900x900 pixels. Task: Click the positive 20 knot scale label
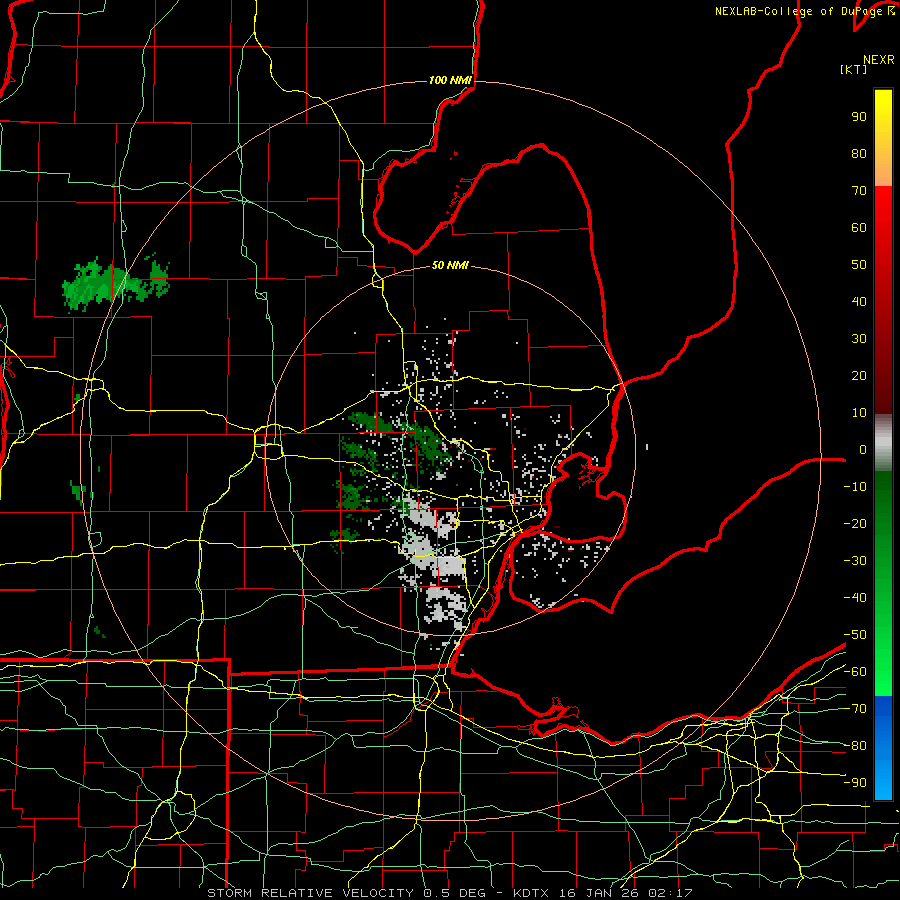[859, 376]
